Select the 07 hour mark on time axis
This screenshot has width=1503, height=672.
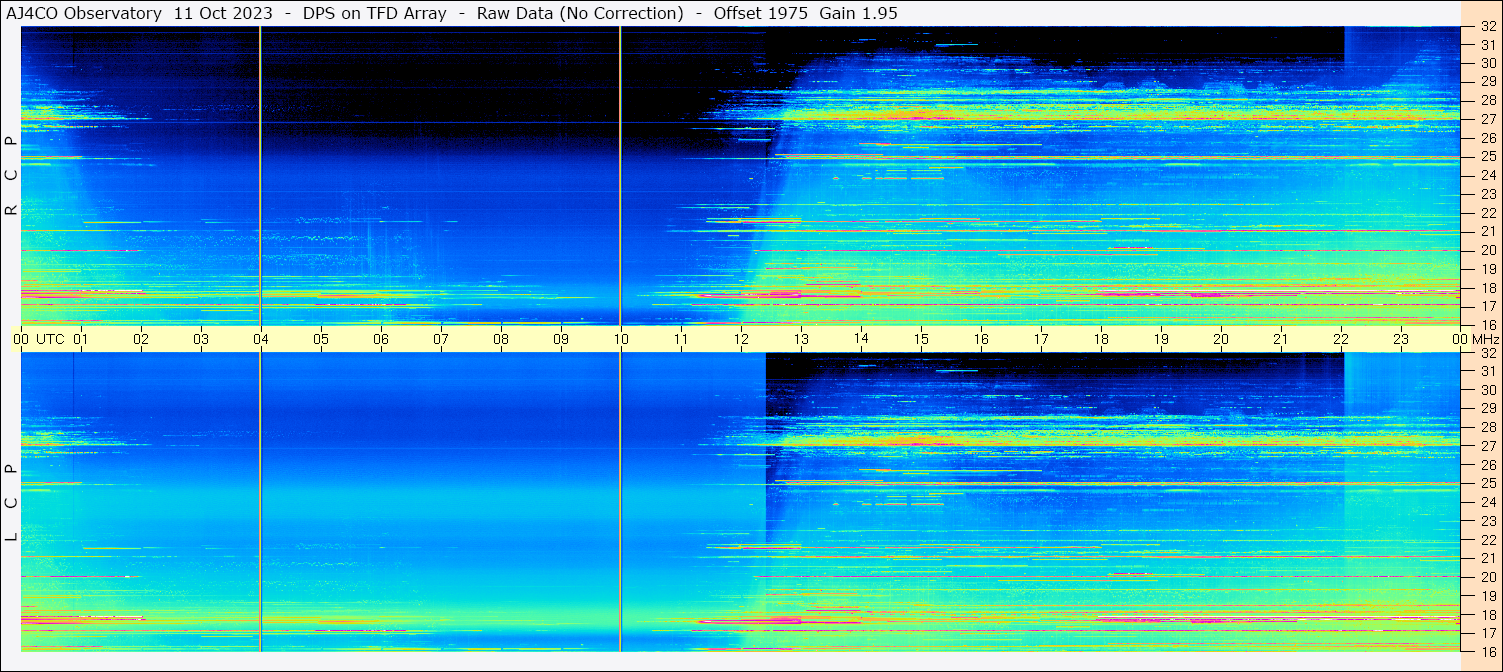point(441,339)
